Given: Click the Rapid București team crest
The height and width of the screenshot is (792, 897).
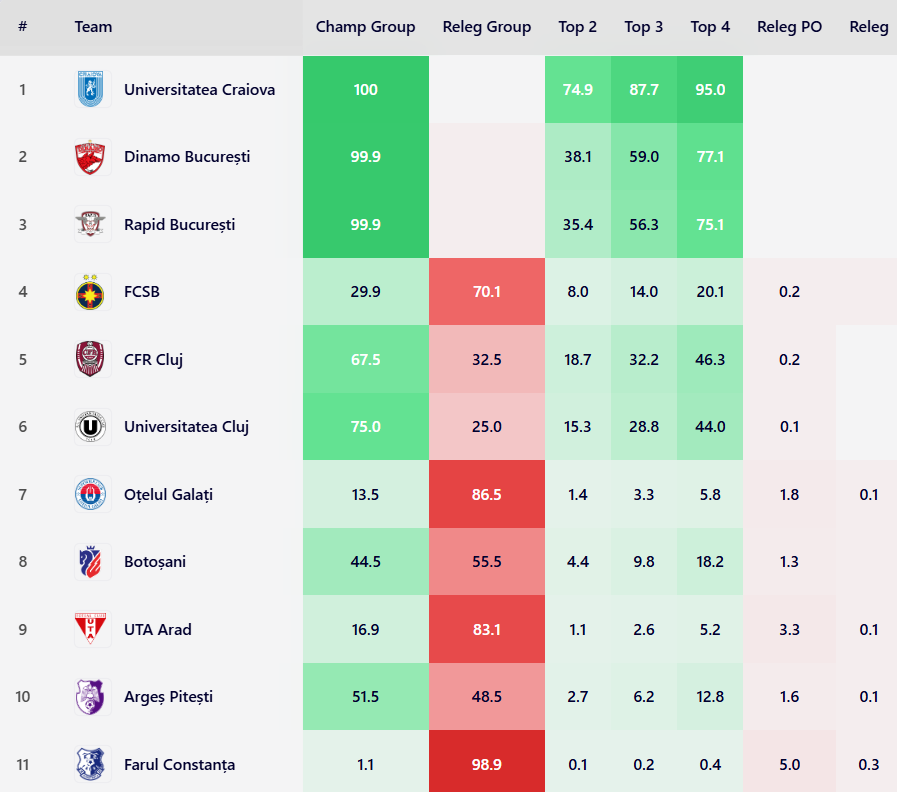Looking at the screenshot, I should [x=92, y=224].
